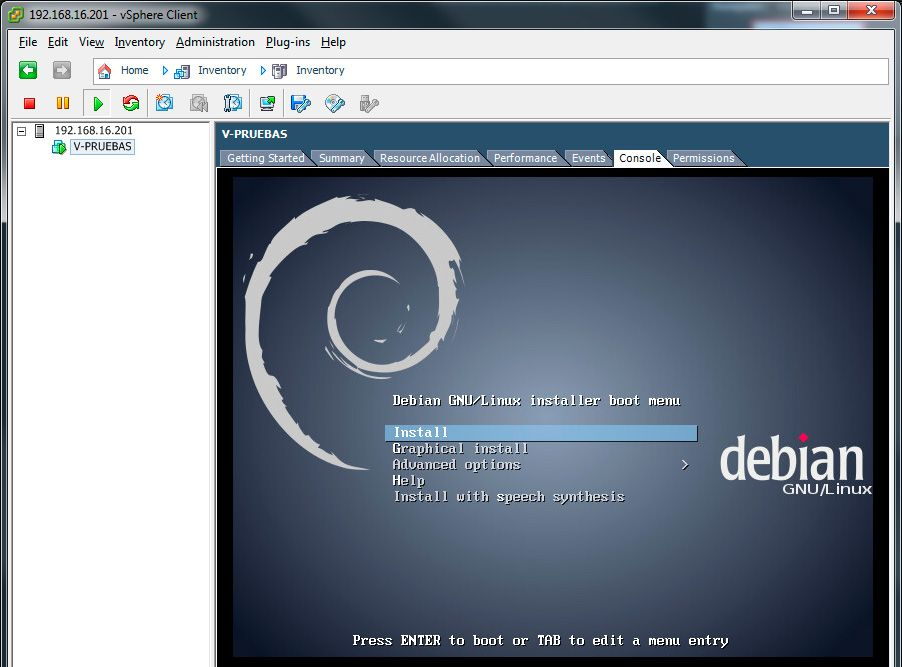Click the green back navigation arrow
This screenshot has height=667, width=902.
click(x=28, y=70)
